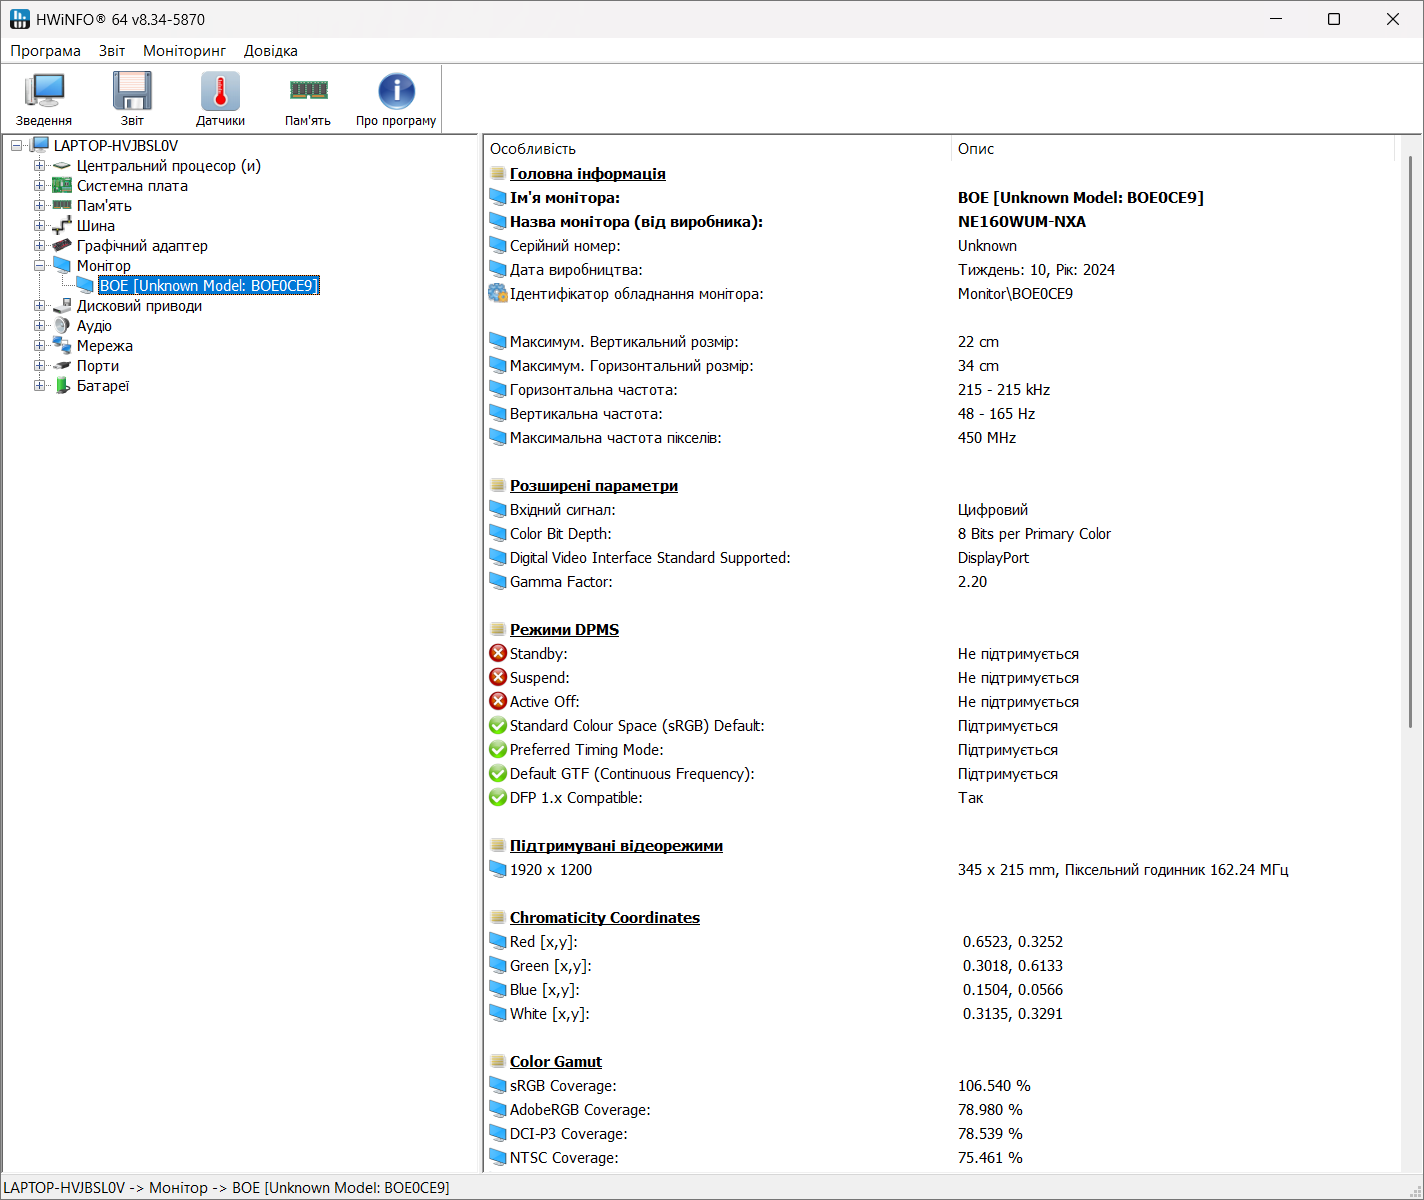The height and width of the screenshot is (1200, 1424).
Task: Expand the Пам'ять tree node
Action: [39, 206]
